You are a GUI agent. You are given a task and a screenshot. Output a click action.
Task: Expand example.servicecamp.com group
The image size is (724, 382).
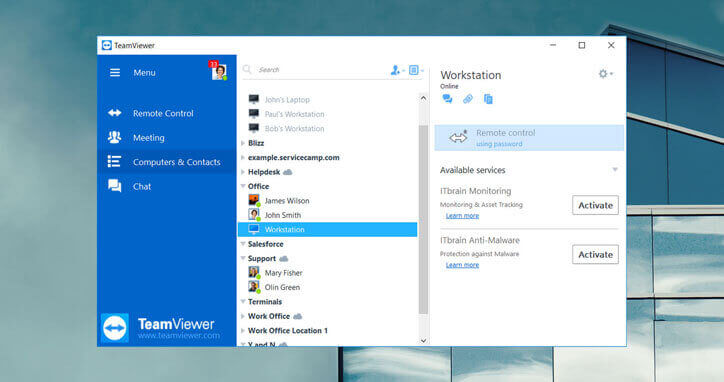point(243,158)
